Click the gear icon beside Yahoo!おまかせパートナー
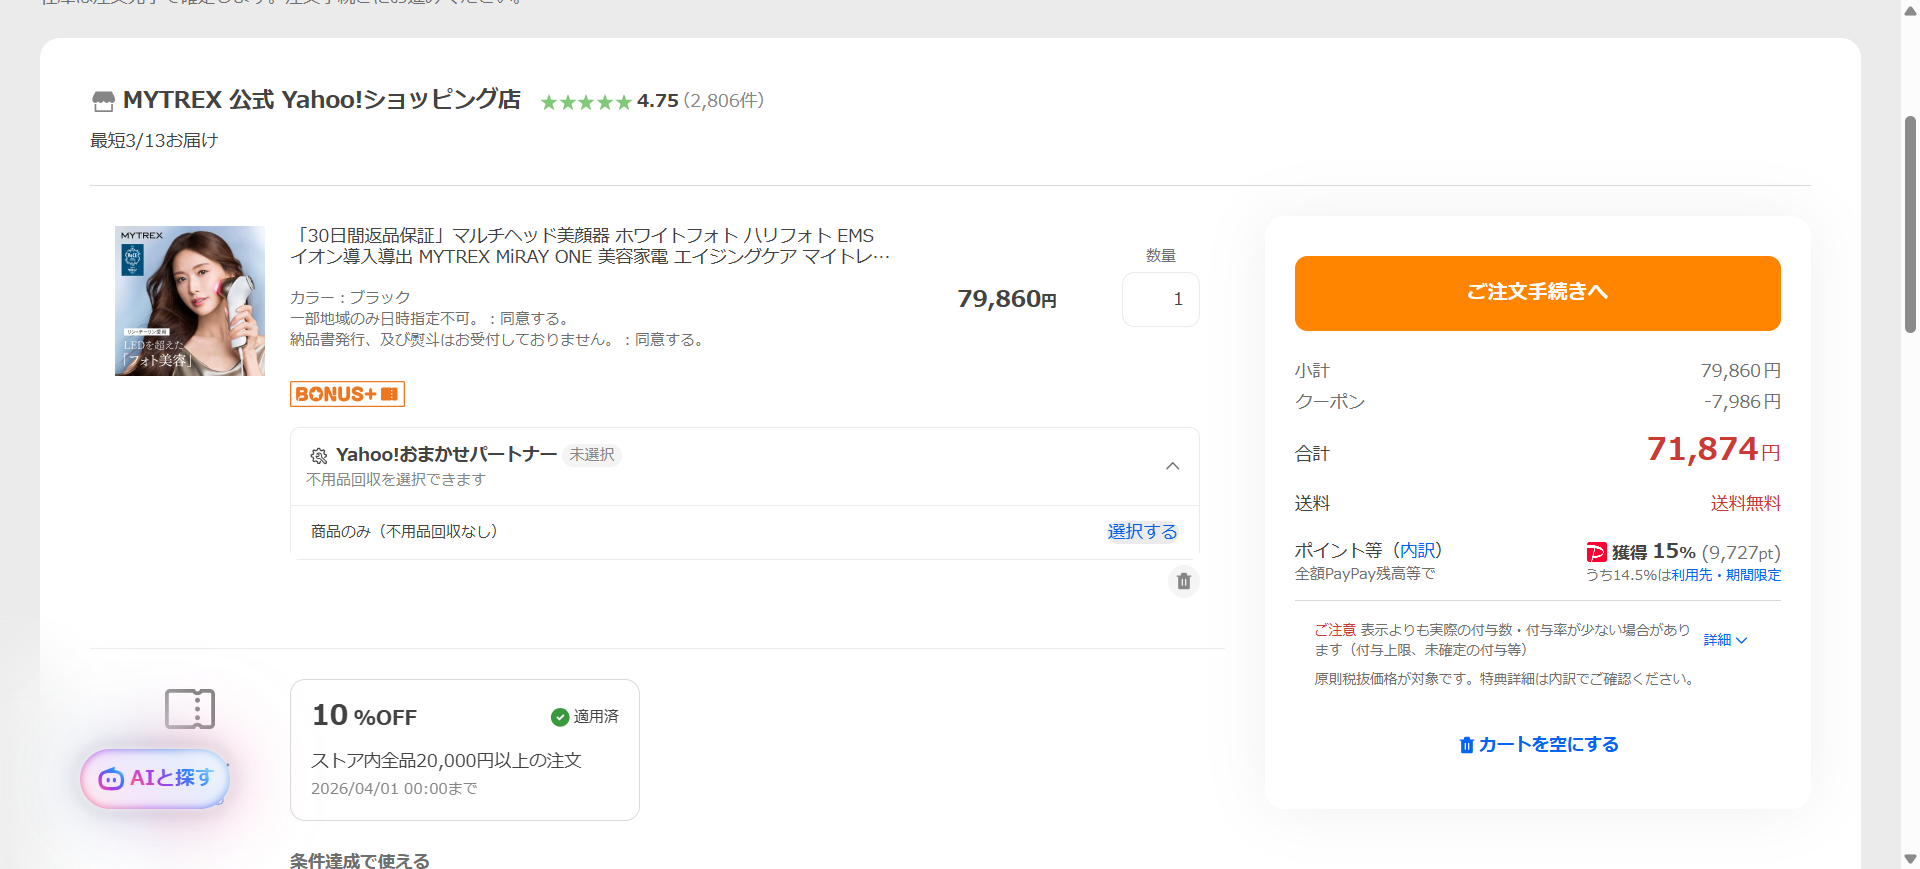 (x=319, y=456)
